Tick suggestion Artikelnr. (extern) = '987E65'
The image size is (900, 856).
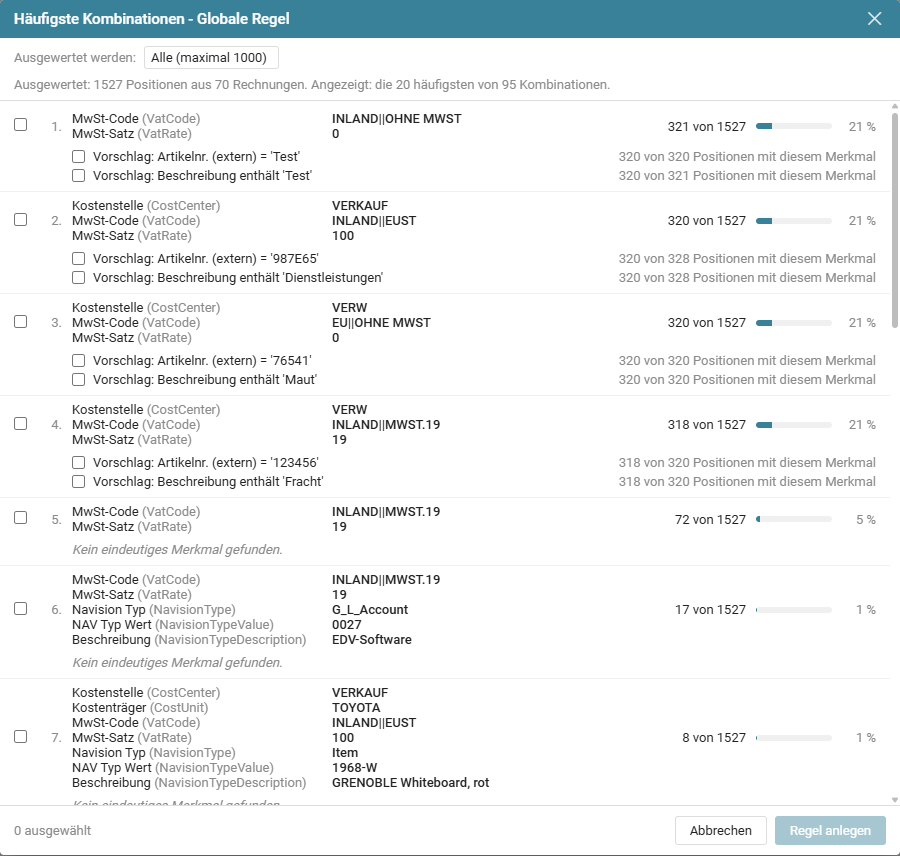(x=79, y=259)
